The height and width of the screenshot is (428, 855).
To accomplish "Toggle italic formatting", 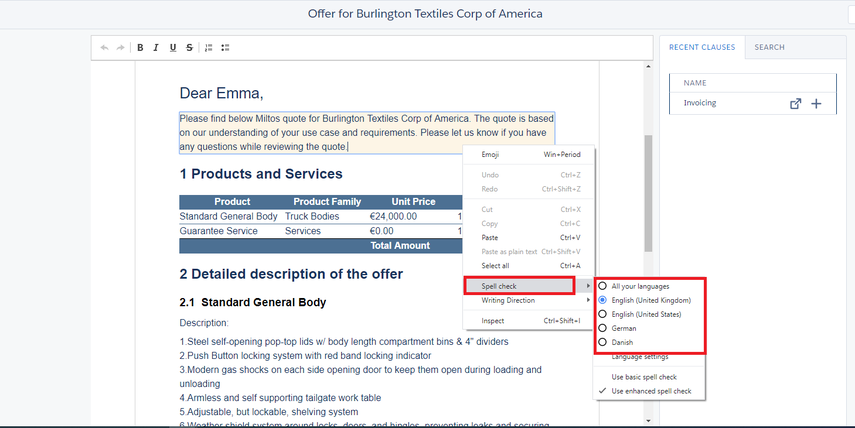I will click(x=157, y=47).
